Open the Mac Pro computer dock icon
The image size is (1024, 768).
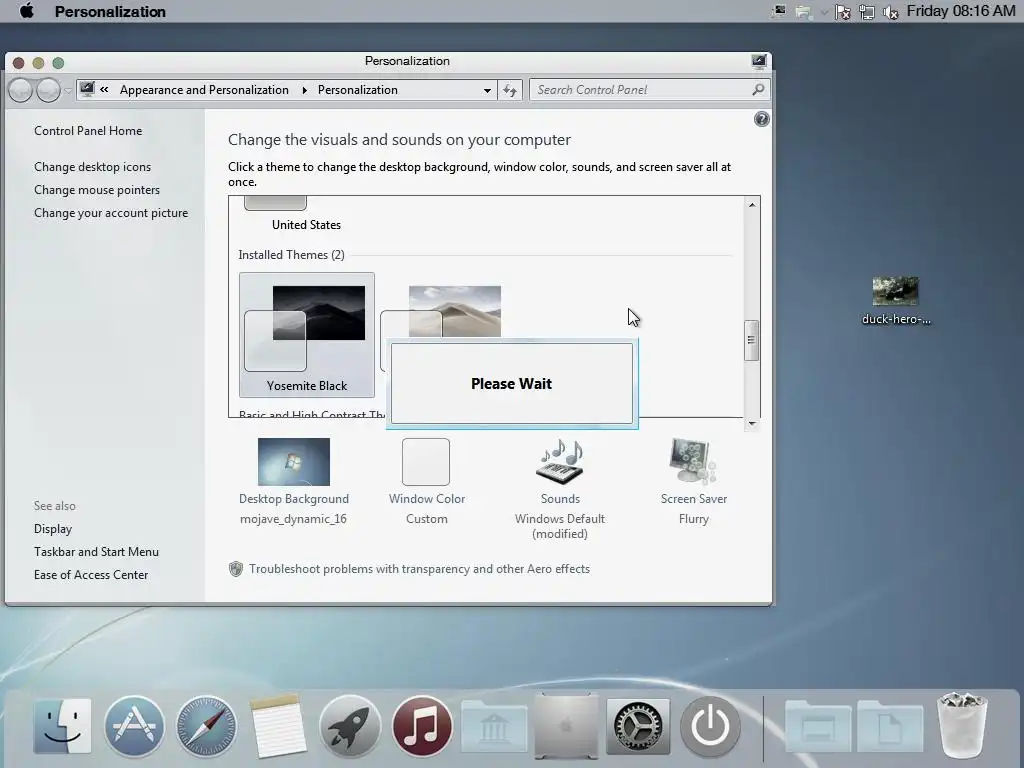click(566, 726)
